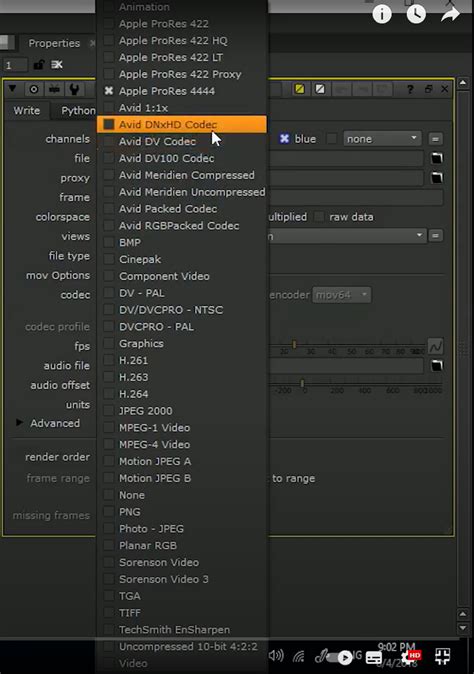Image resolution: width=474 pixels, height=674 pixels.
Task: Browse for audio file folder icon
Action: pos(437,366)
